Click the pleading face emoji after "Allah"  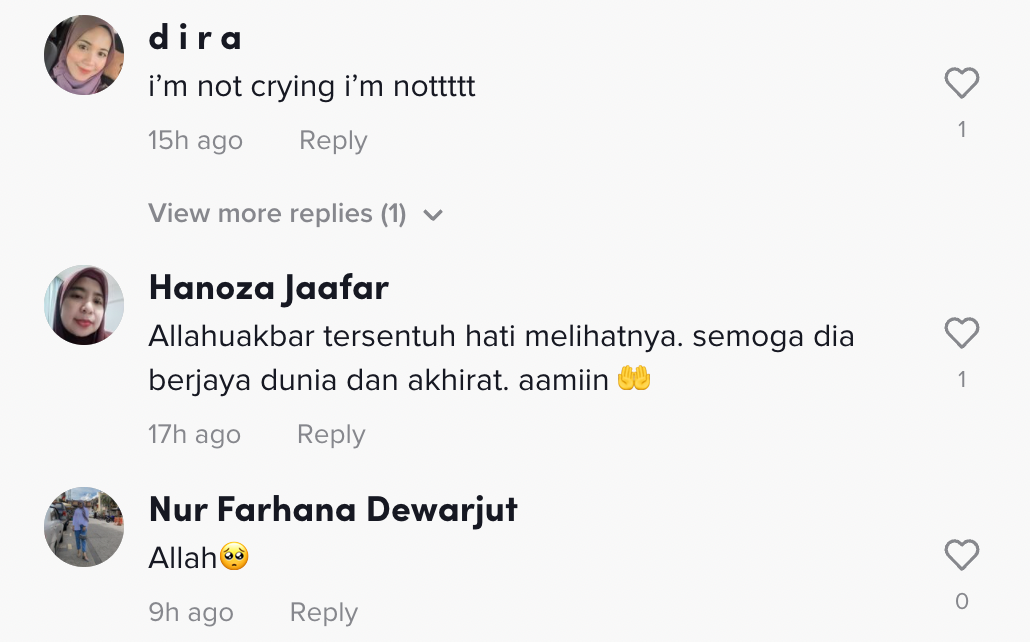tap(234, 558)
